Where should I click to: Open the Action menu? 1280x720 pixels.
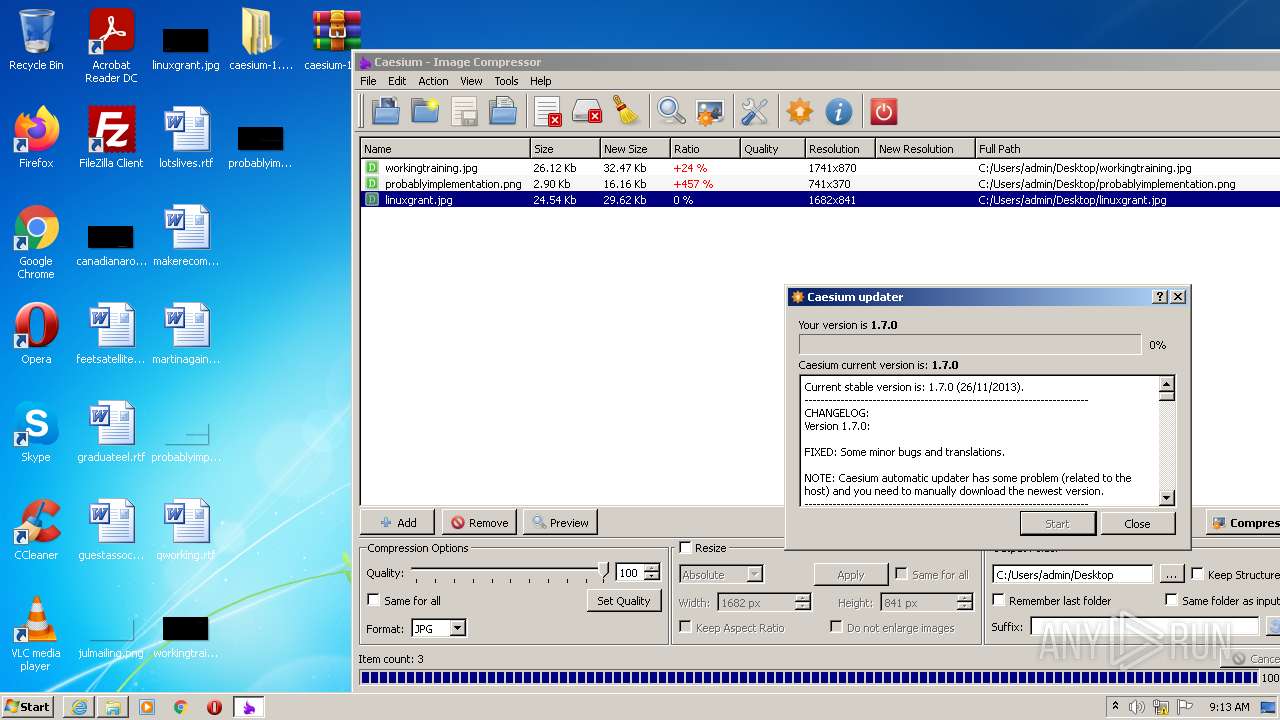tap(433, 81)
